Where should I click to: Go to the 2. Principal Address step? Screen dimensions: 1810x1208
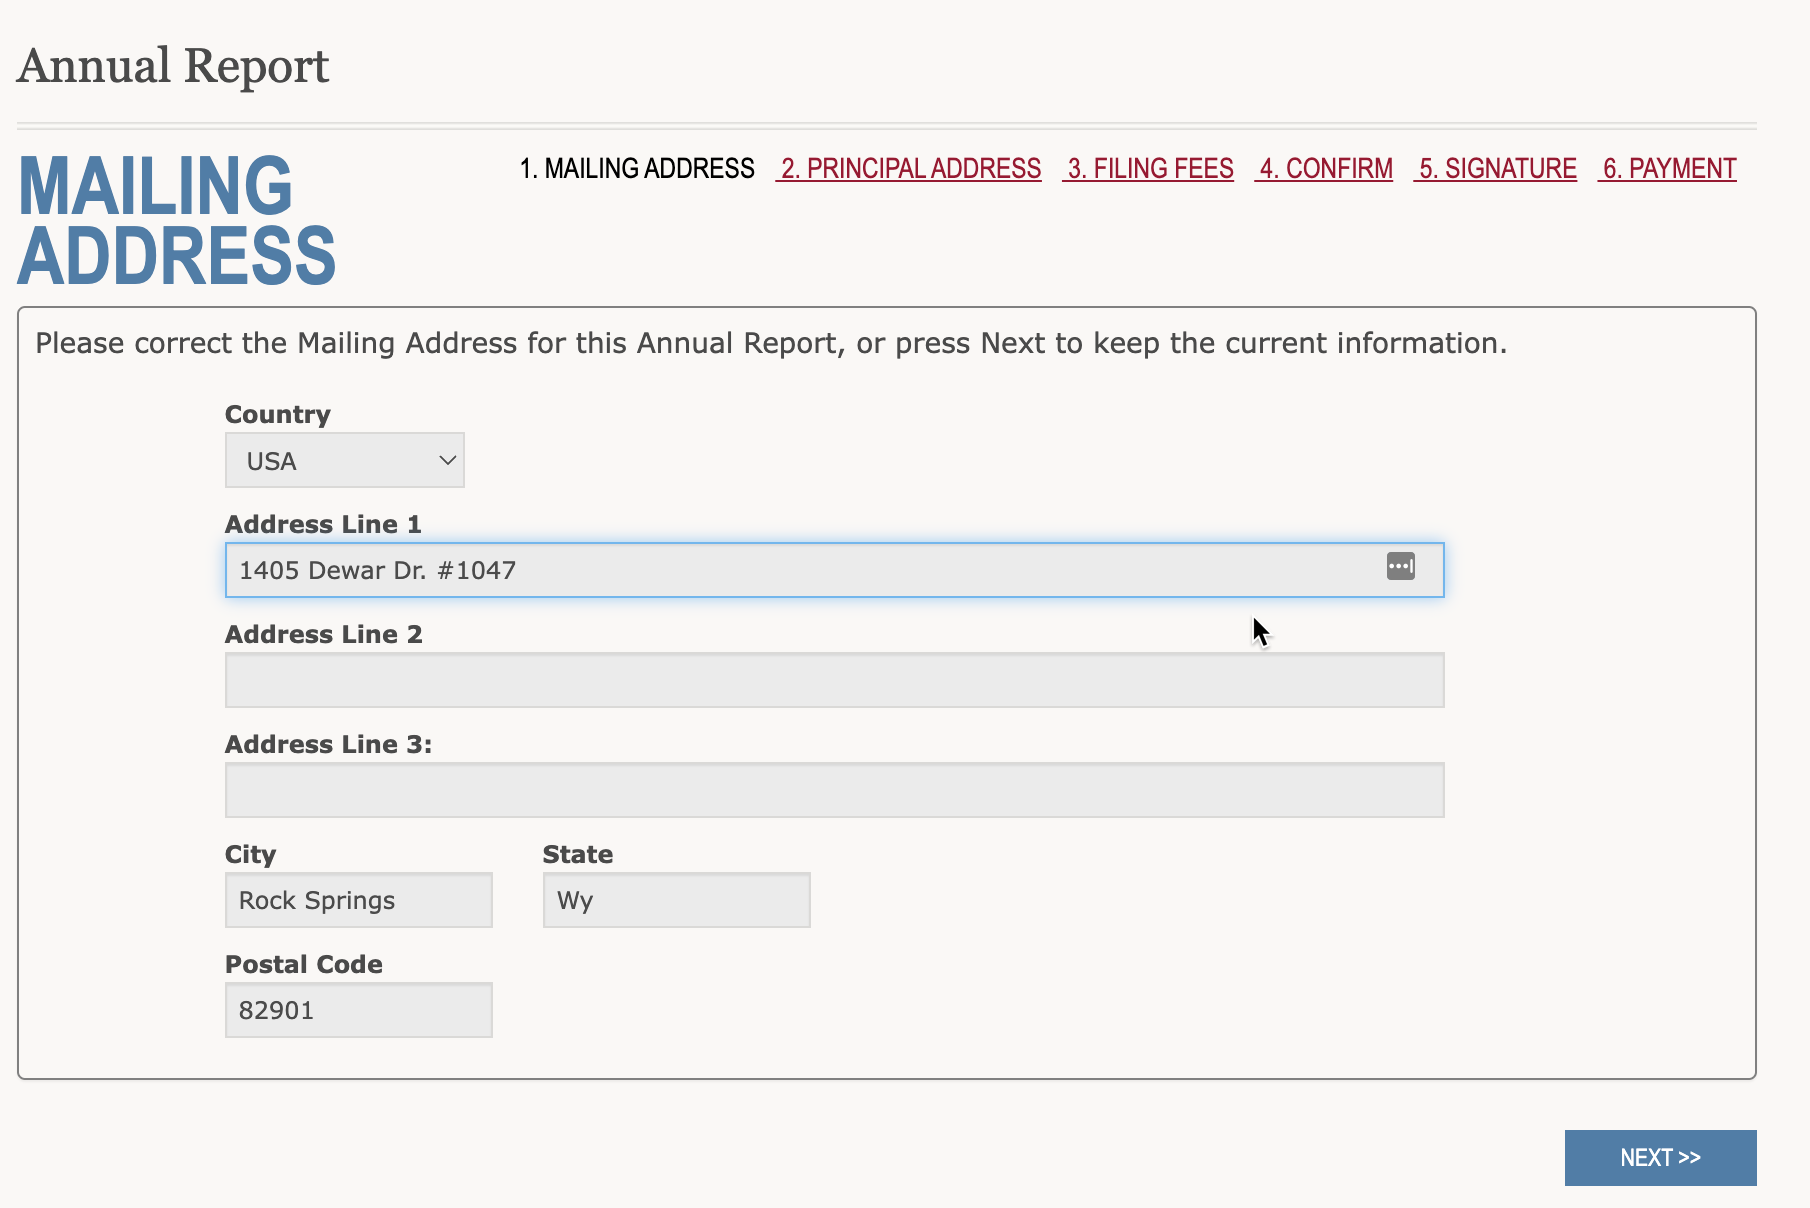(910, 169)
